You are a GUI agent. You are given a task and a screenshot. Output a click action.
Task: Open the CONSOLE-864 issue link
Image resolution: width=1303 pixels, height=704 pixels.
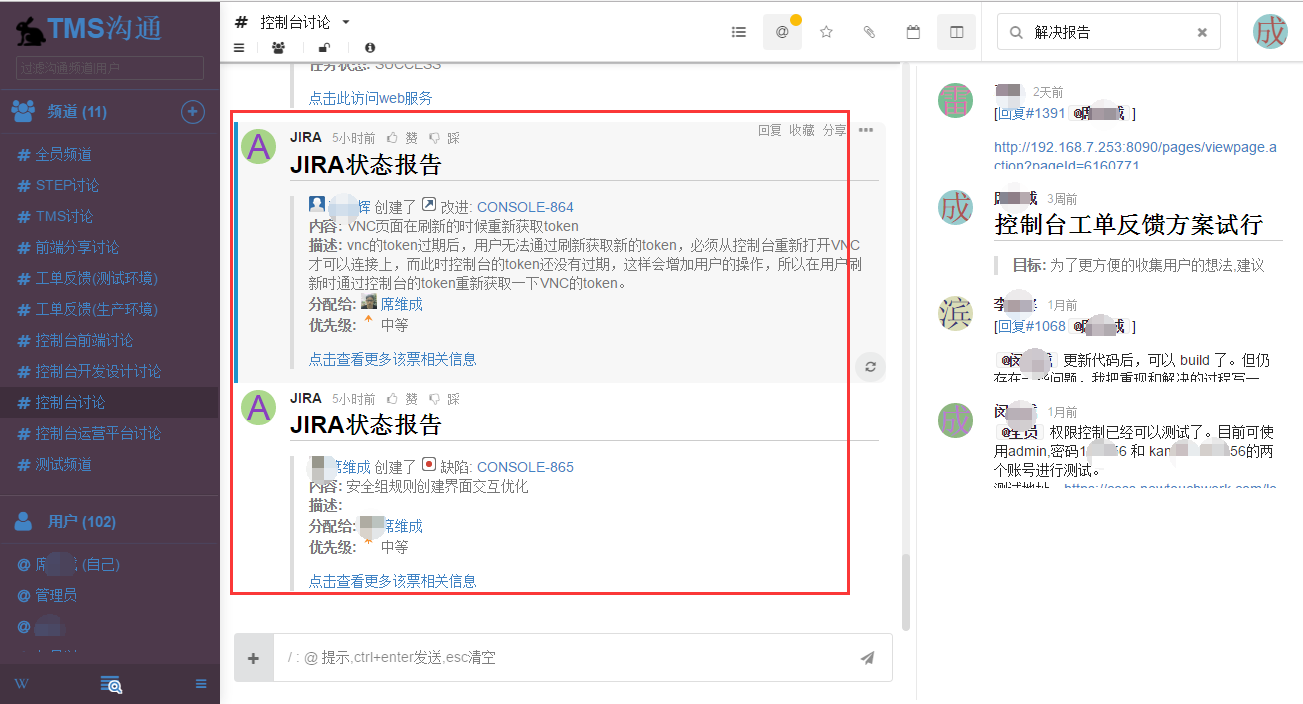[x=525, y=207]
